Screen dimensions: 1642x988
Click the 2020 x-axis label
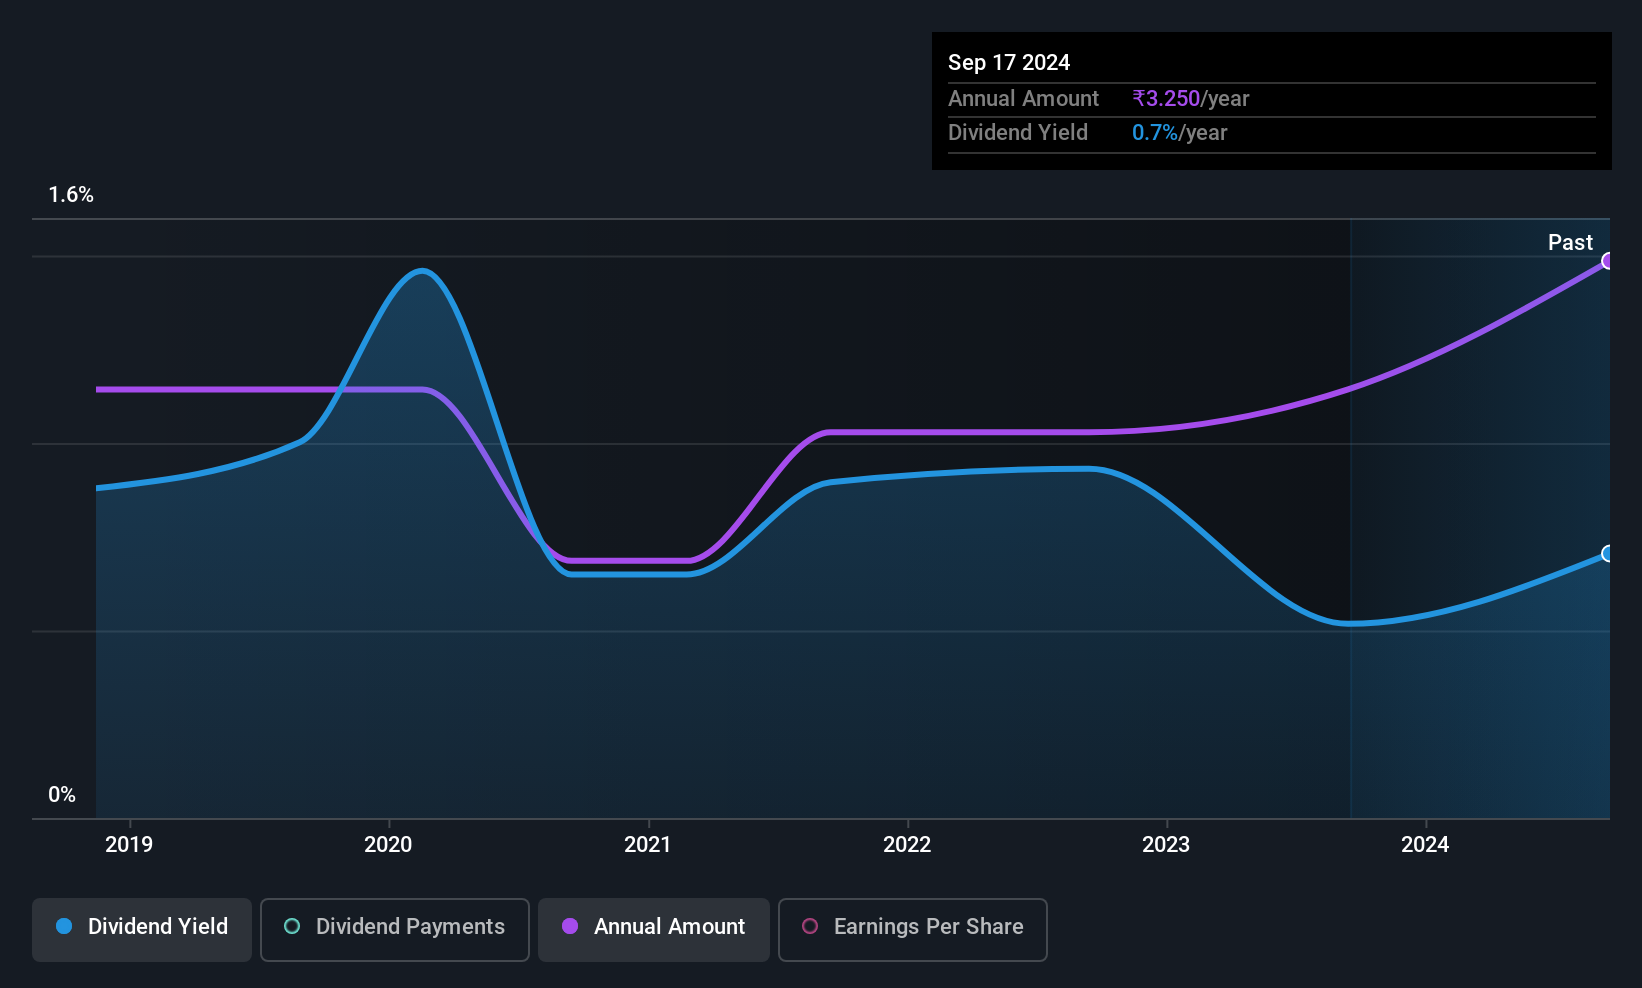pos(388,844)
